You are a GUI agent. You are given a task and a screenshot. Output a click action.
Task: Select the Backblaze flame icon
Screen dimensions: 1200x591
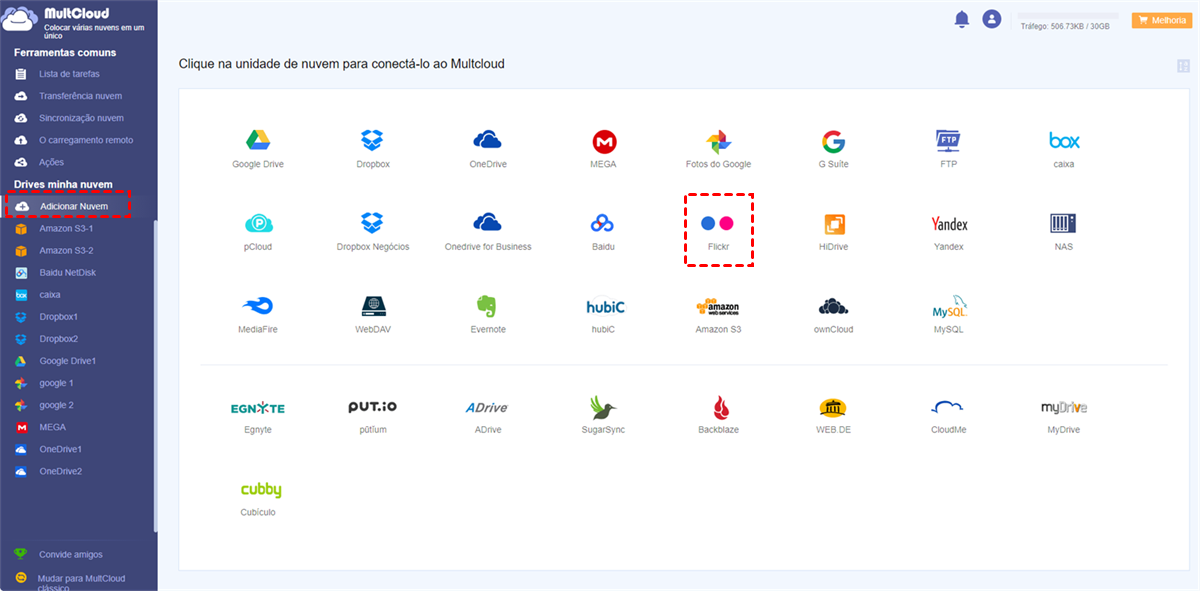pyautogui.click(x=718, y=407)
